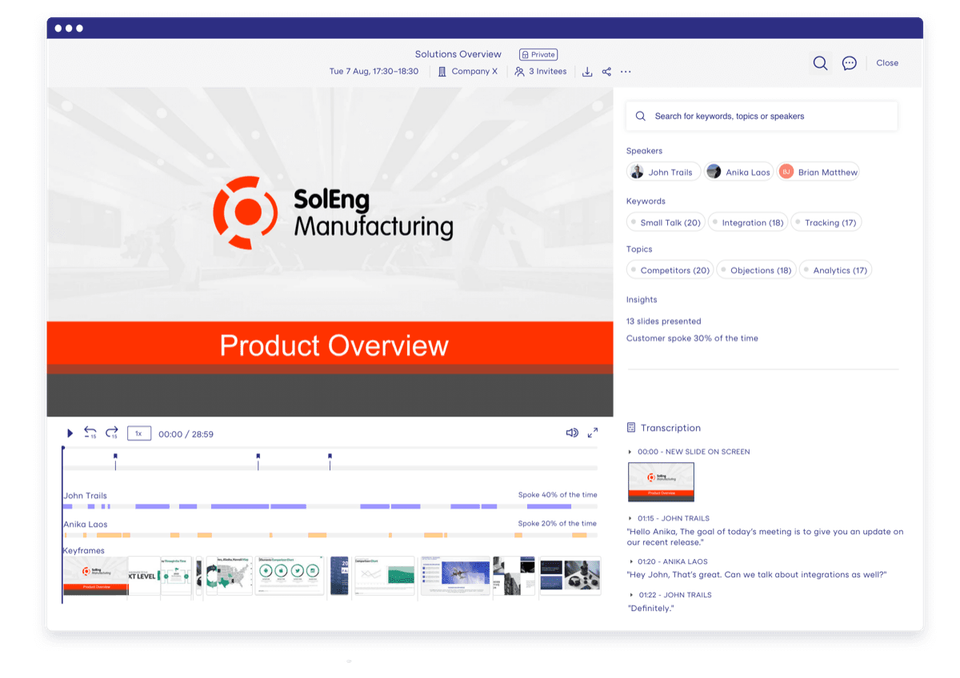Viewport: 960px width, 678px height.
Task: Expand the 01:15 John Trails transcript entry
Action: pos(631,518)
